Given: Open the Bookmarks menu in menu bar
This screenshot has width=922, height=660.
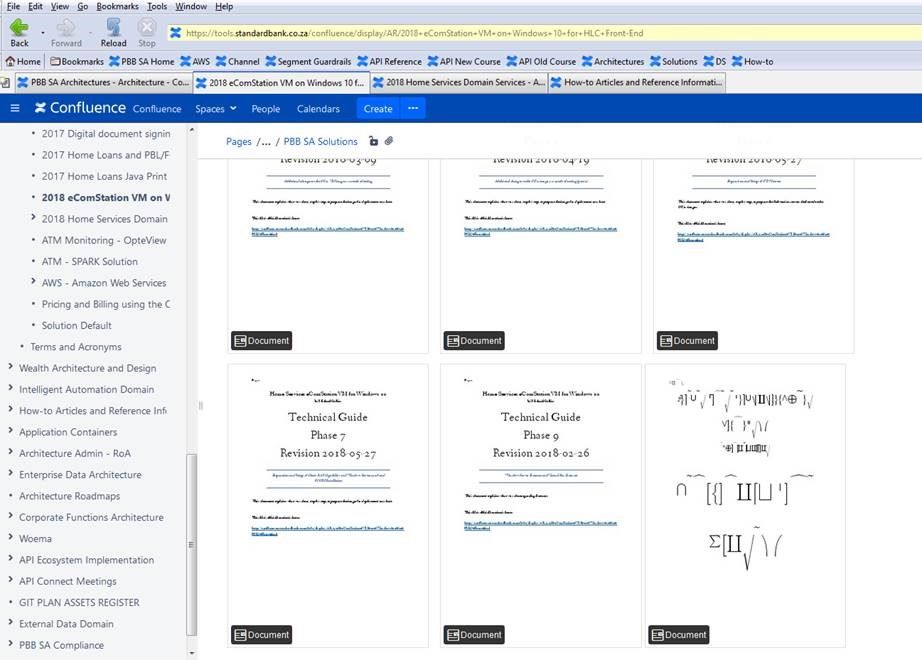Looking at the screenshot, I should tap(118, 6).
